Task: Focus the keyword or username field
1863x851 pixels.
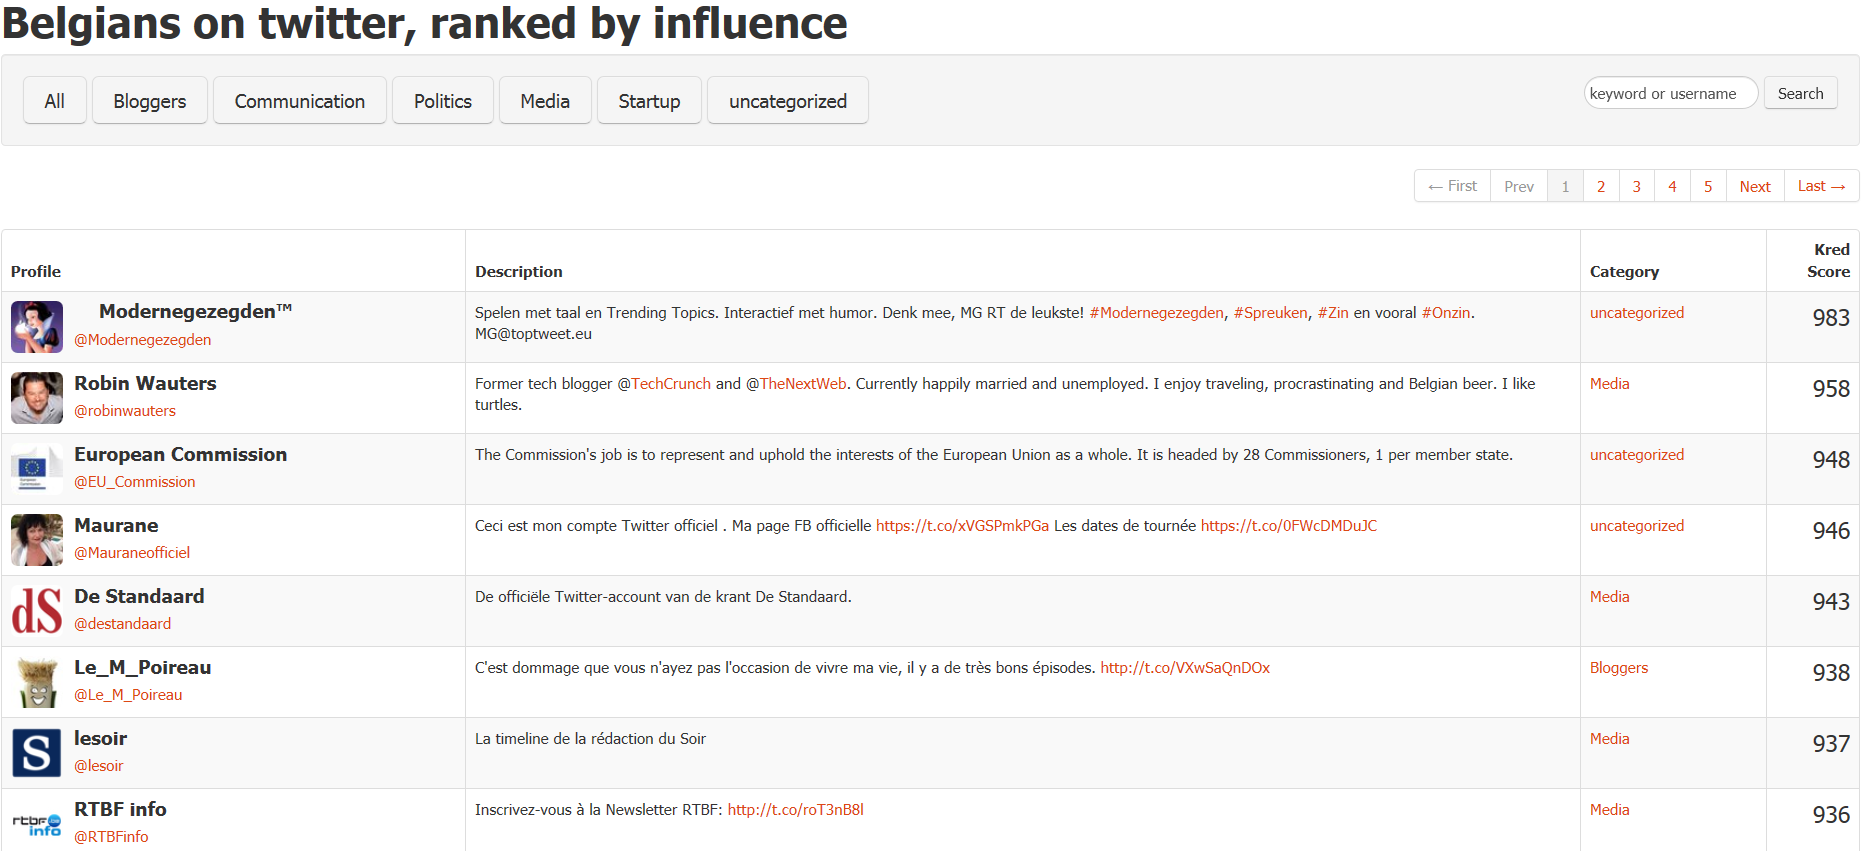Action: tap(1670, 93)
